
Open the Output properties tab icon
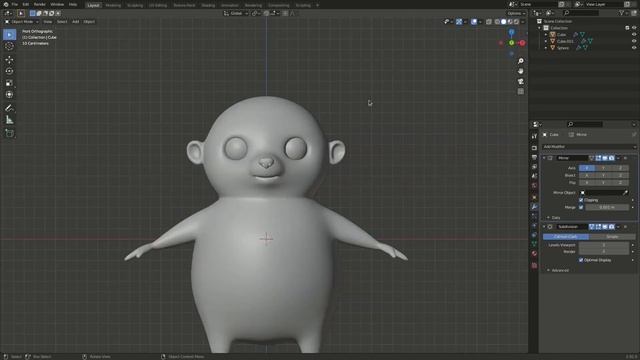(534, 158)
